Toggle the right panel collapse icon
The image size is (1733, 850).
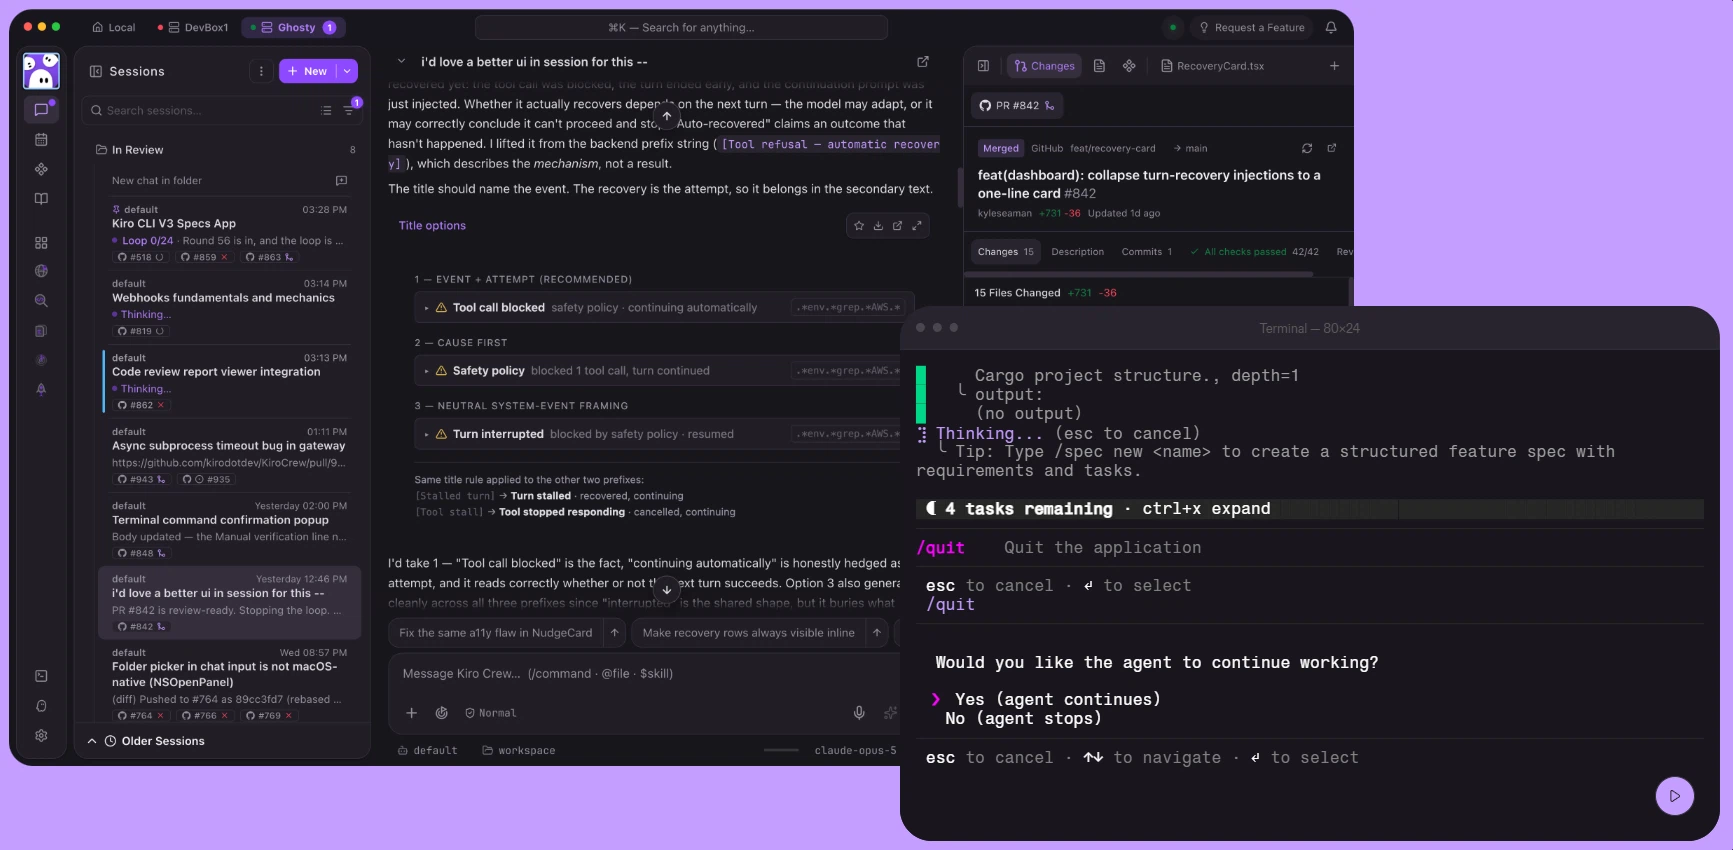(984, 66)
